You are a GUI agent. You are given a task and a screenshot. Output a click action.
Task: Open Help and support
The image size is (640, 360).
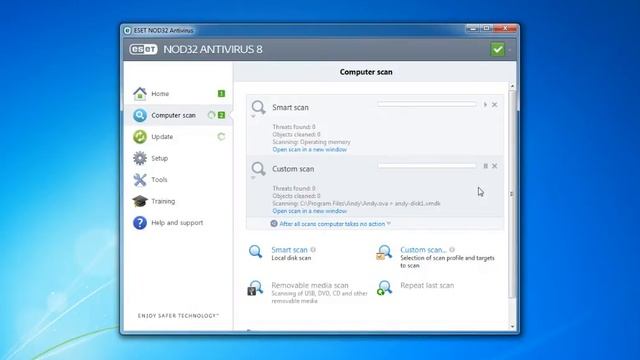pos(178,223)
